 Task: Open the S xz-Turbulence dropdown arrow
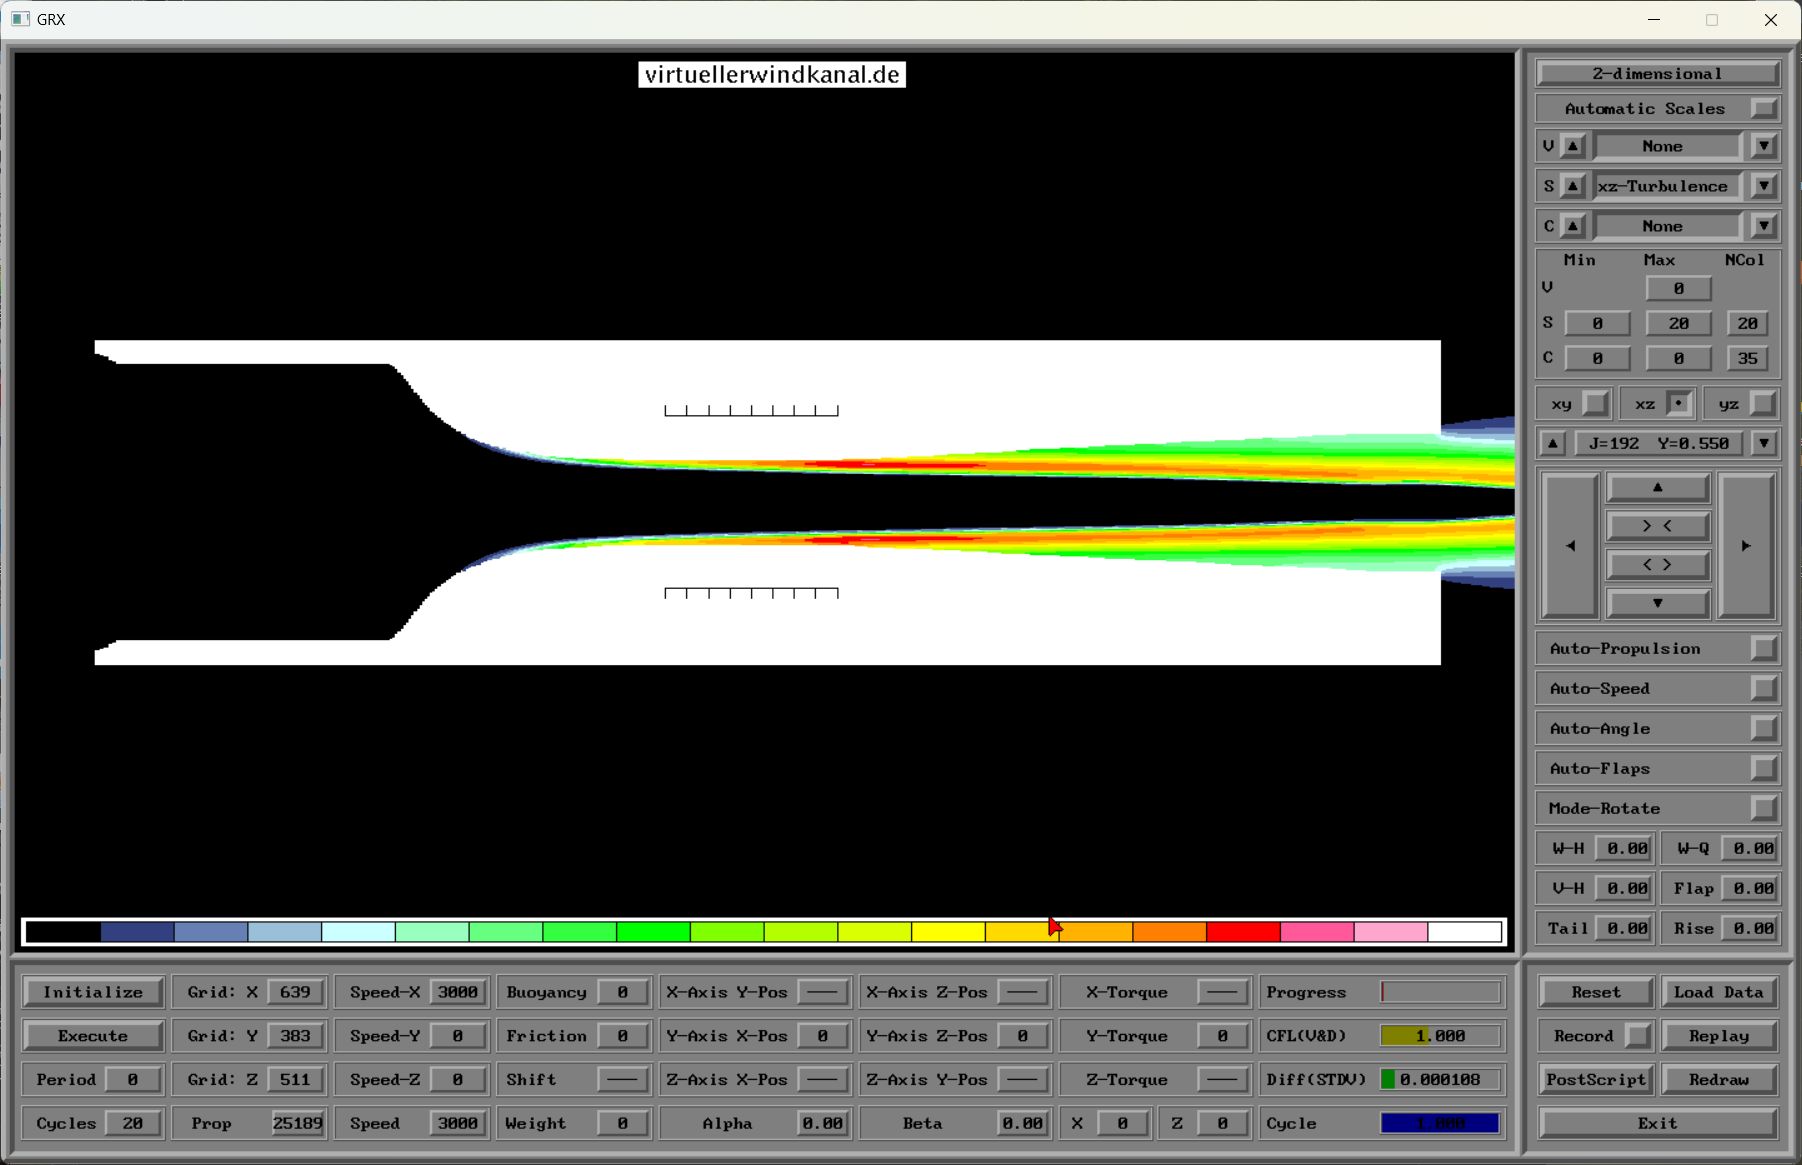[x=1764, y=186]
